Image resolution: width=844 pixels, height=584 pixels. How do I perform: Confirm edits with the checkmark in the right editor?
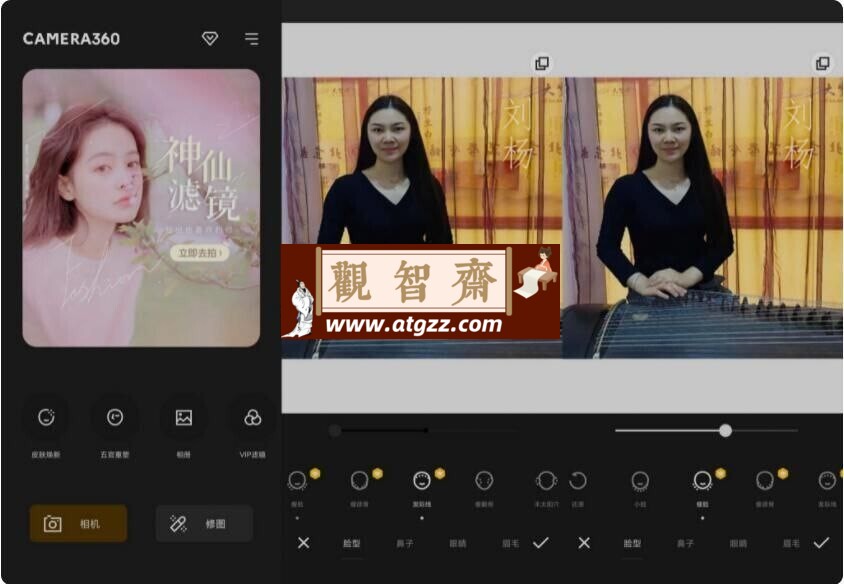pos(821,543)
